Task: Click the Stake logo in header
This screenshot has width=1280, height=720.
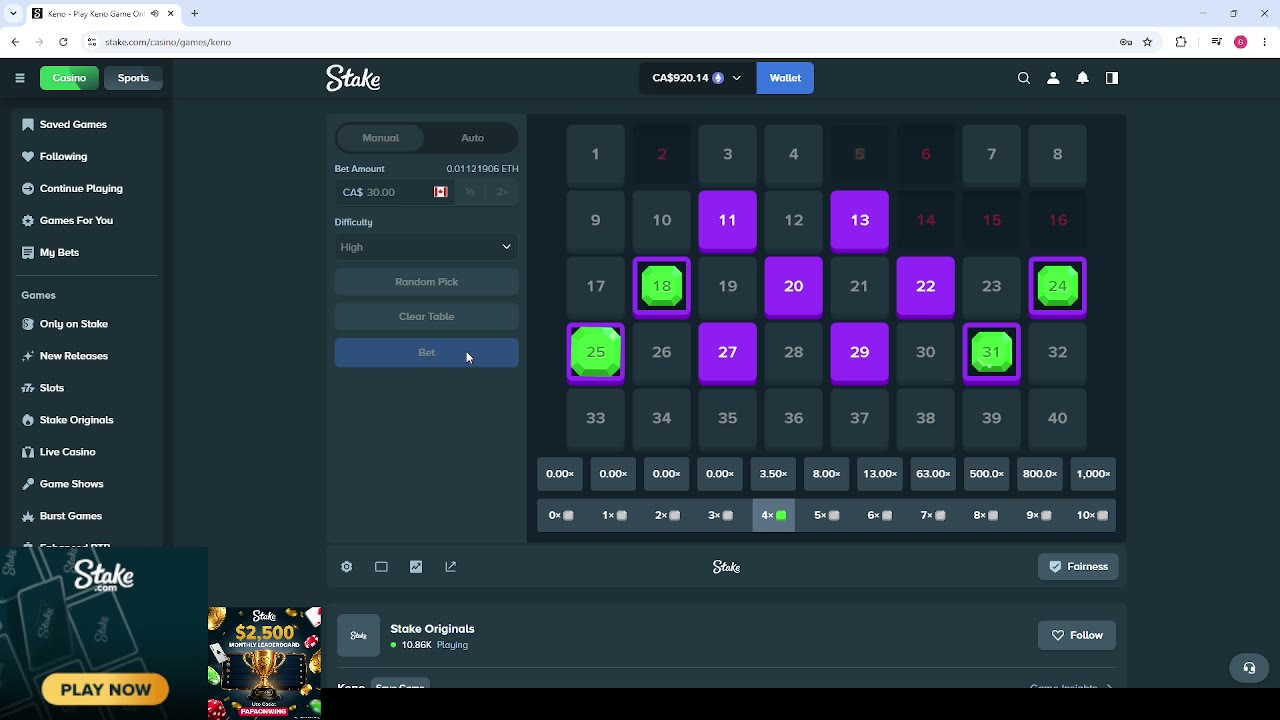Action: point(353,78)
